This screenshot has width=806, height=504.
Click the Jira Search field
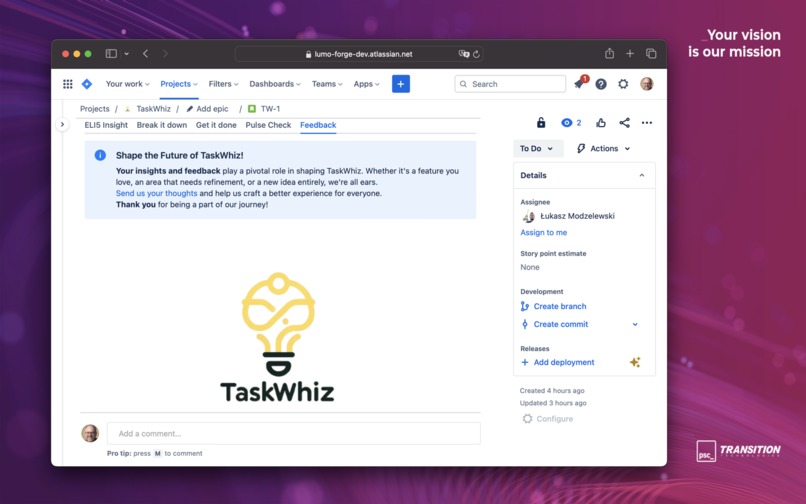[x=510, y=84]
